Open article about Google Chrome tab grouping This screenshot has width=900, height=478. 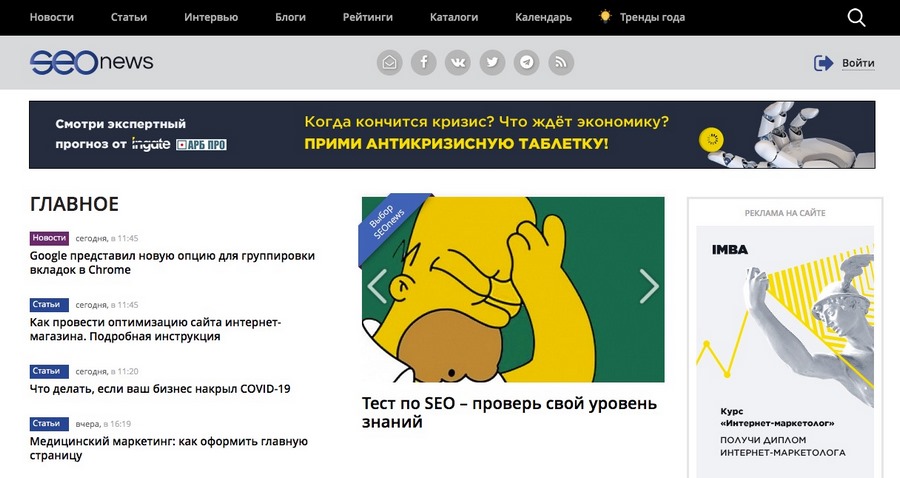172,262
